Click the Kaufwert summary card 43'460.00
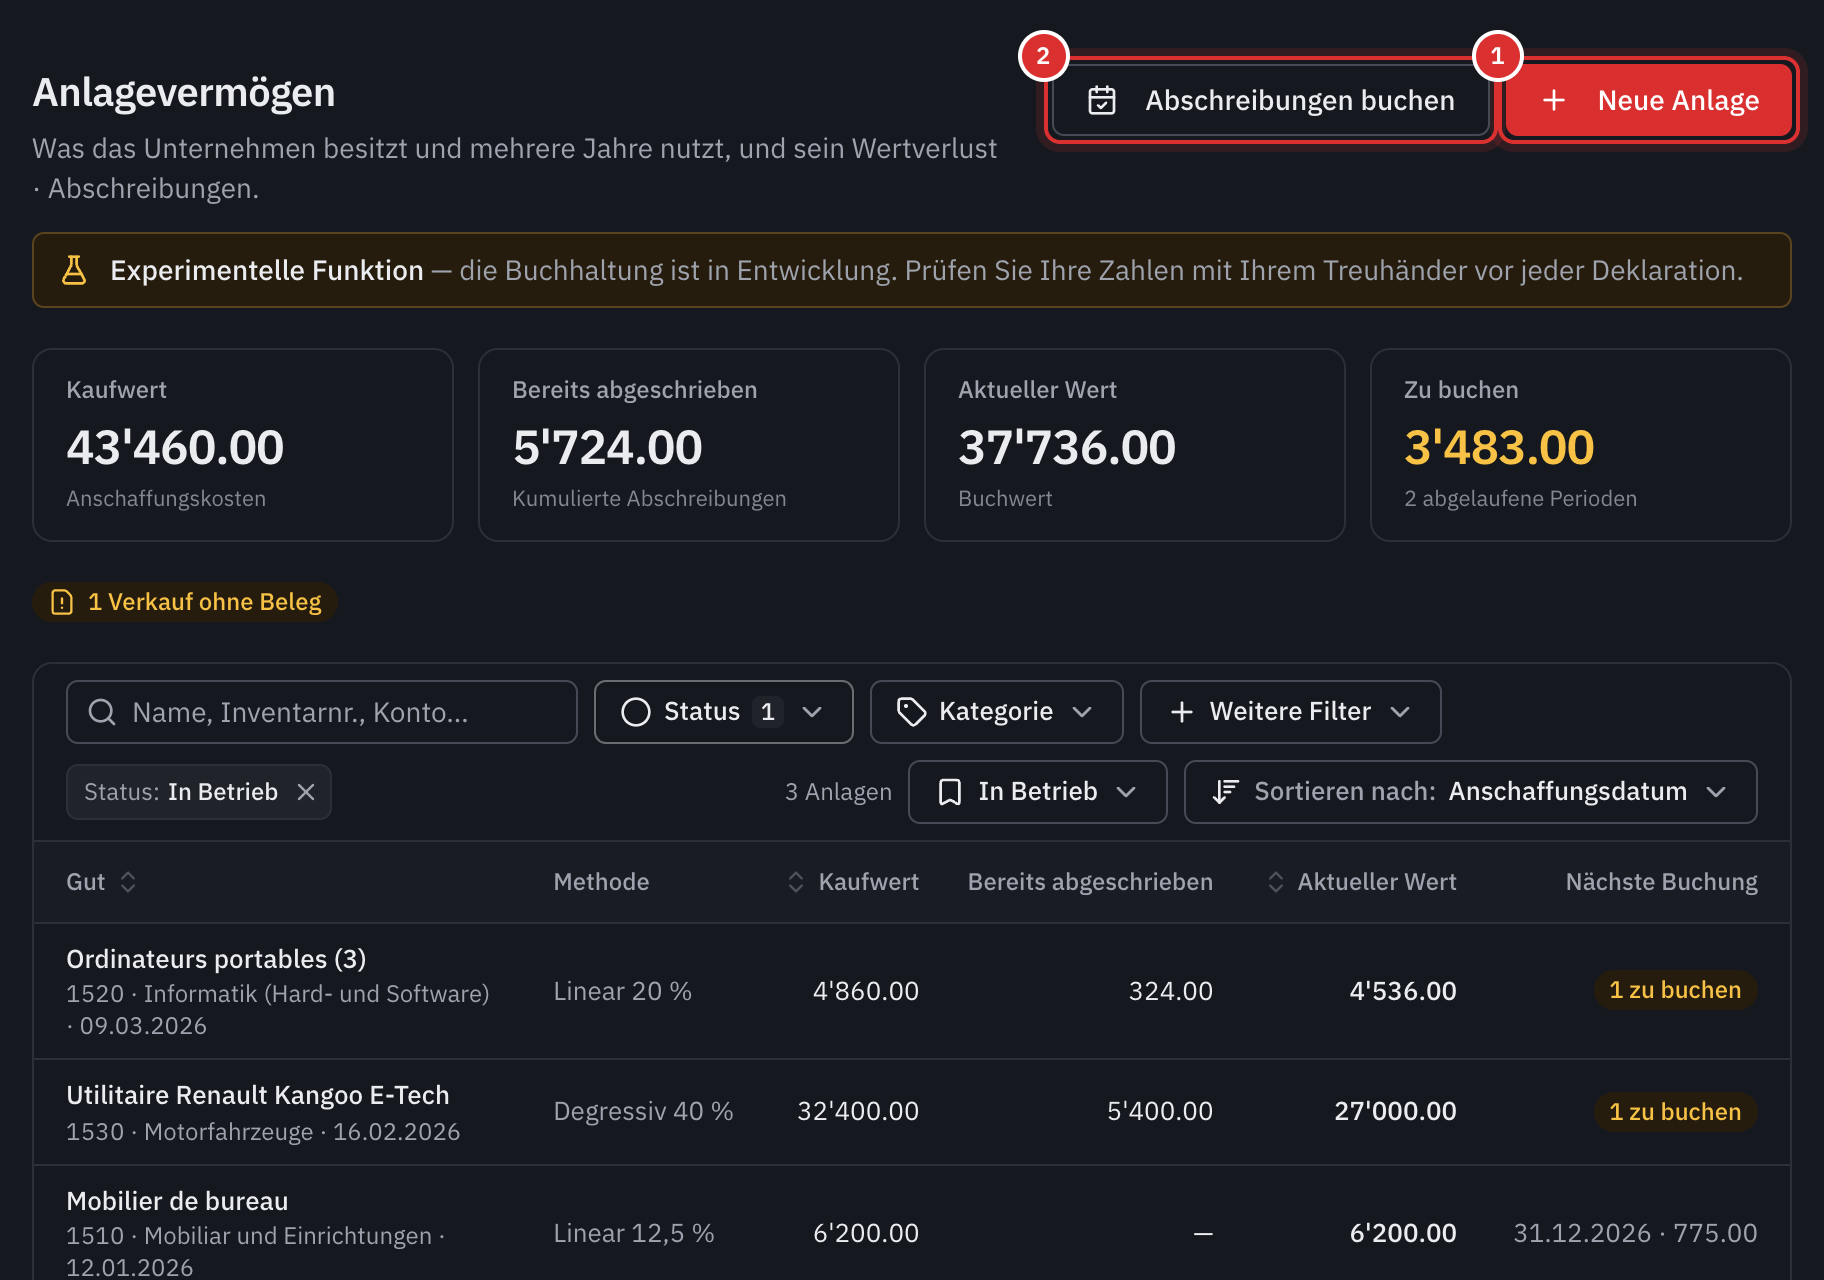 coord(243,445)
